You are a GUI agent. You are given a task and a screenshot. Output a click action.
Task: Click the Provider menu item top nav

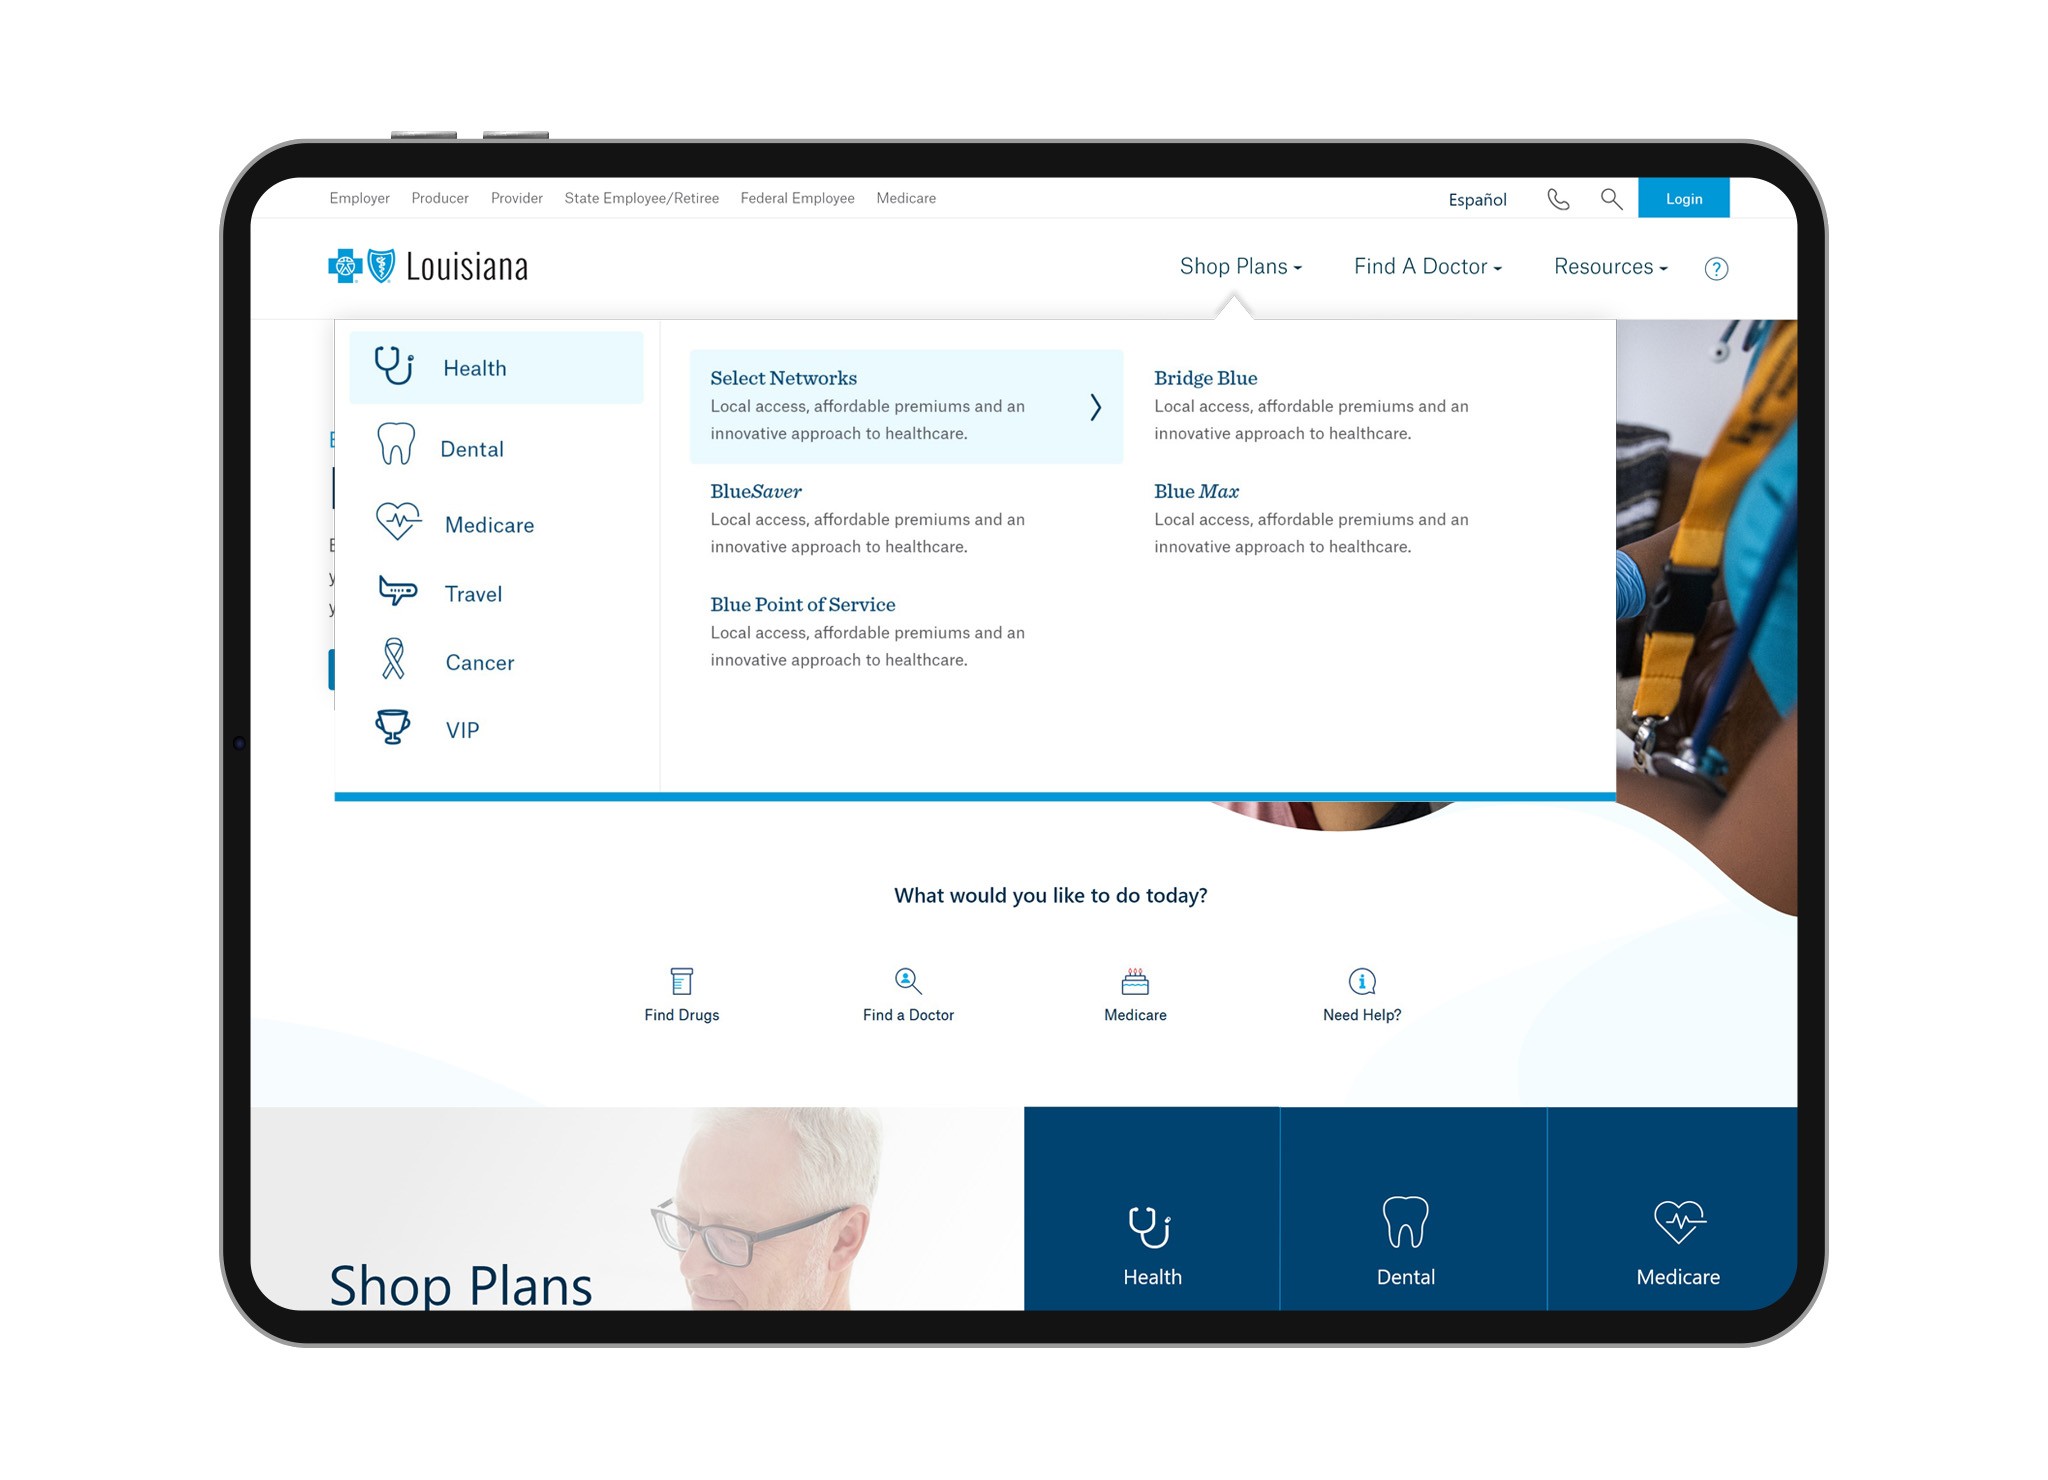coord(515,197)
